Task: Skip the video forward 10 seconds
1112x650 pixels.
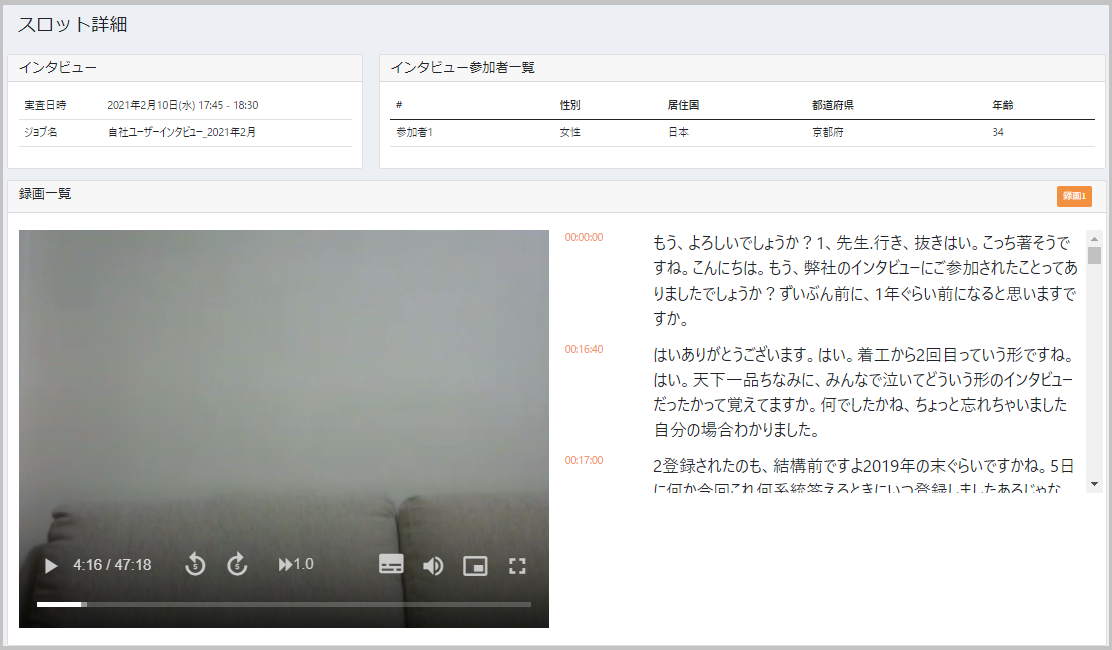Action: (237, 565)
